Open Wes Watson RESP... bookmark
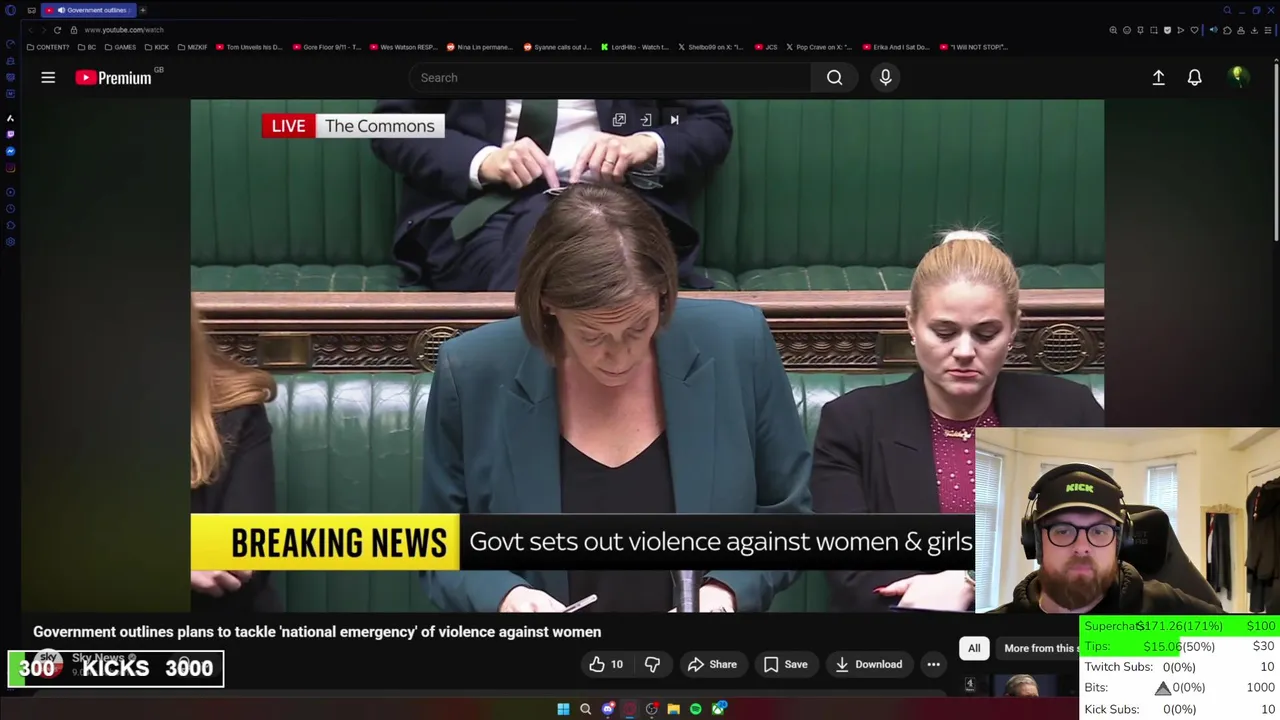Viewport: 1280px width, 720px height. point(403,47)
